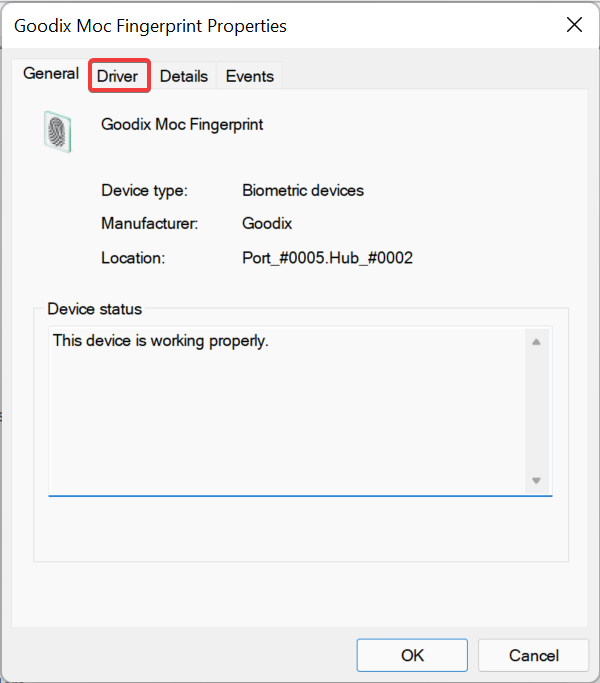Select the Details tab
Viewport: 600px width, 683px height.
click(184, 76)
